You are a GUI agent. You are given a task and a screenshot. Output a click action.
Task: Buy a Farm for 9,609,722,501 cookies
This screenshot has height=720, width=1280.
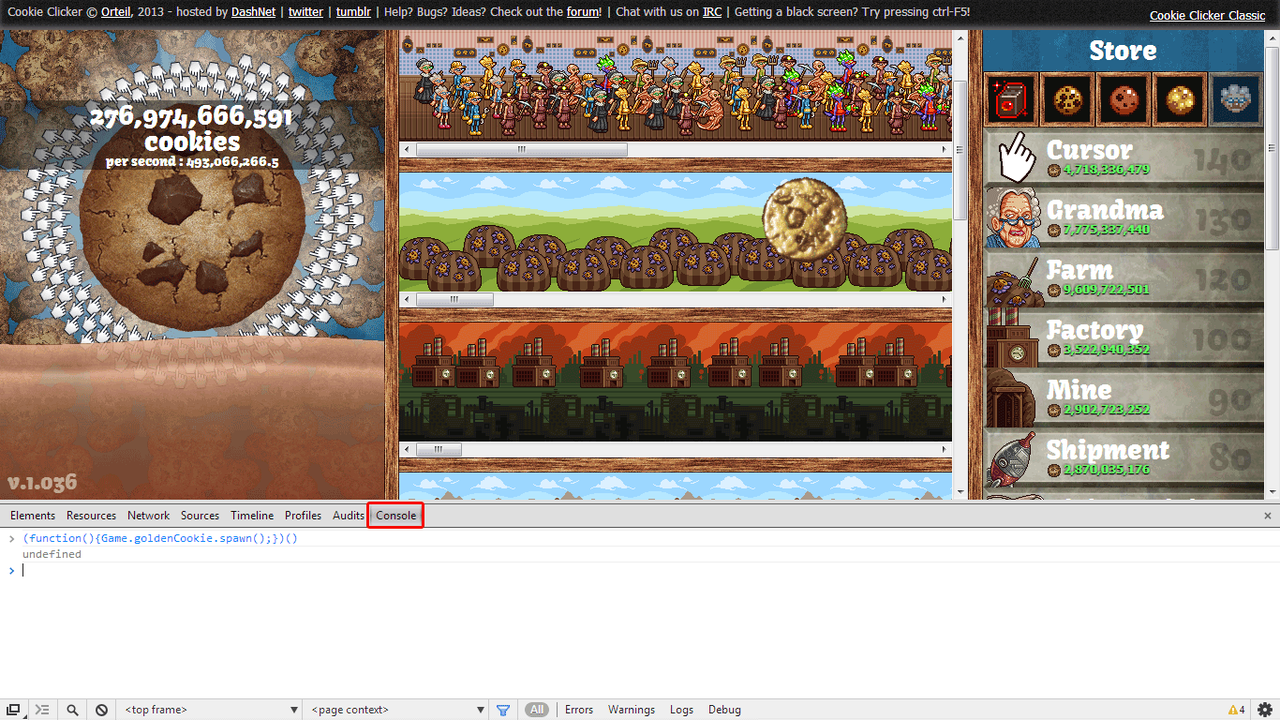[x=1125, y=278]
